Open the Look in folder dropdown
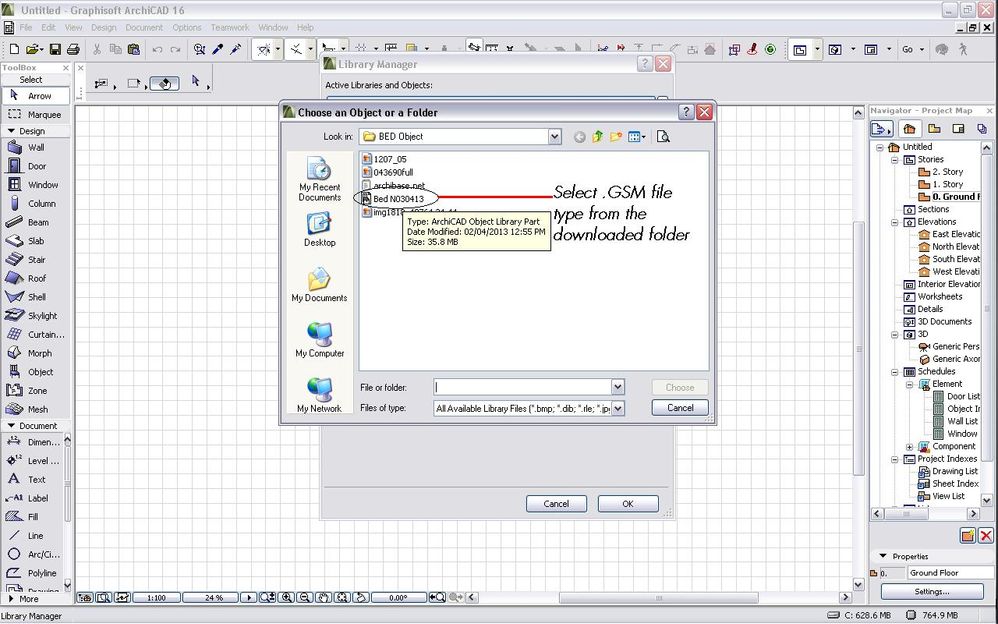 (554, 136)
